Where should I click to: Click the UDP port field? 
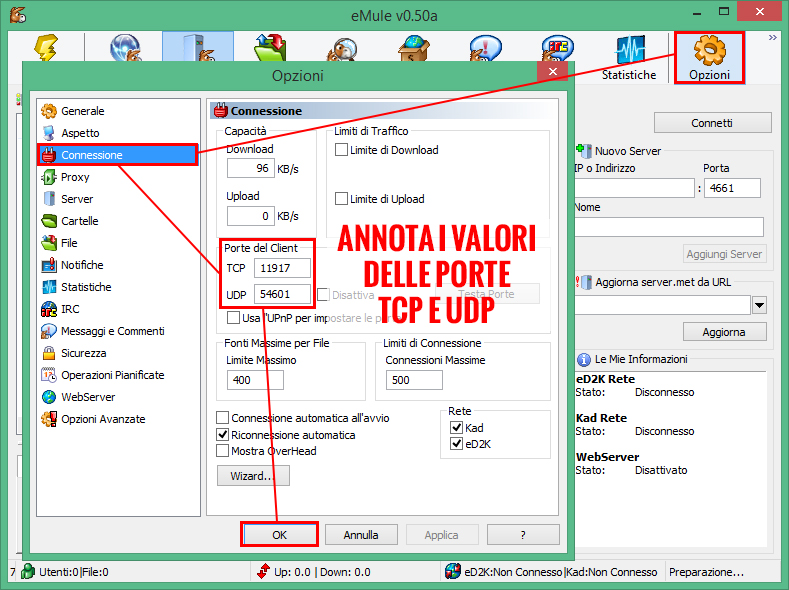click(282, 294)
